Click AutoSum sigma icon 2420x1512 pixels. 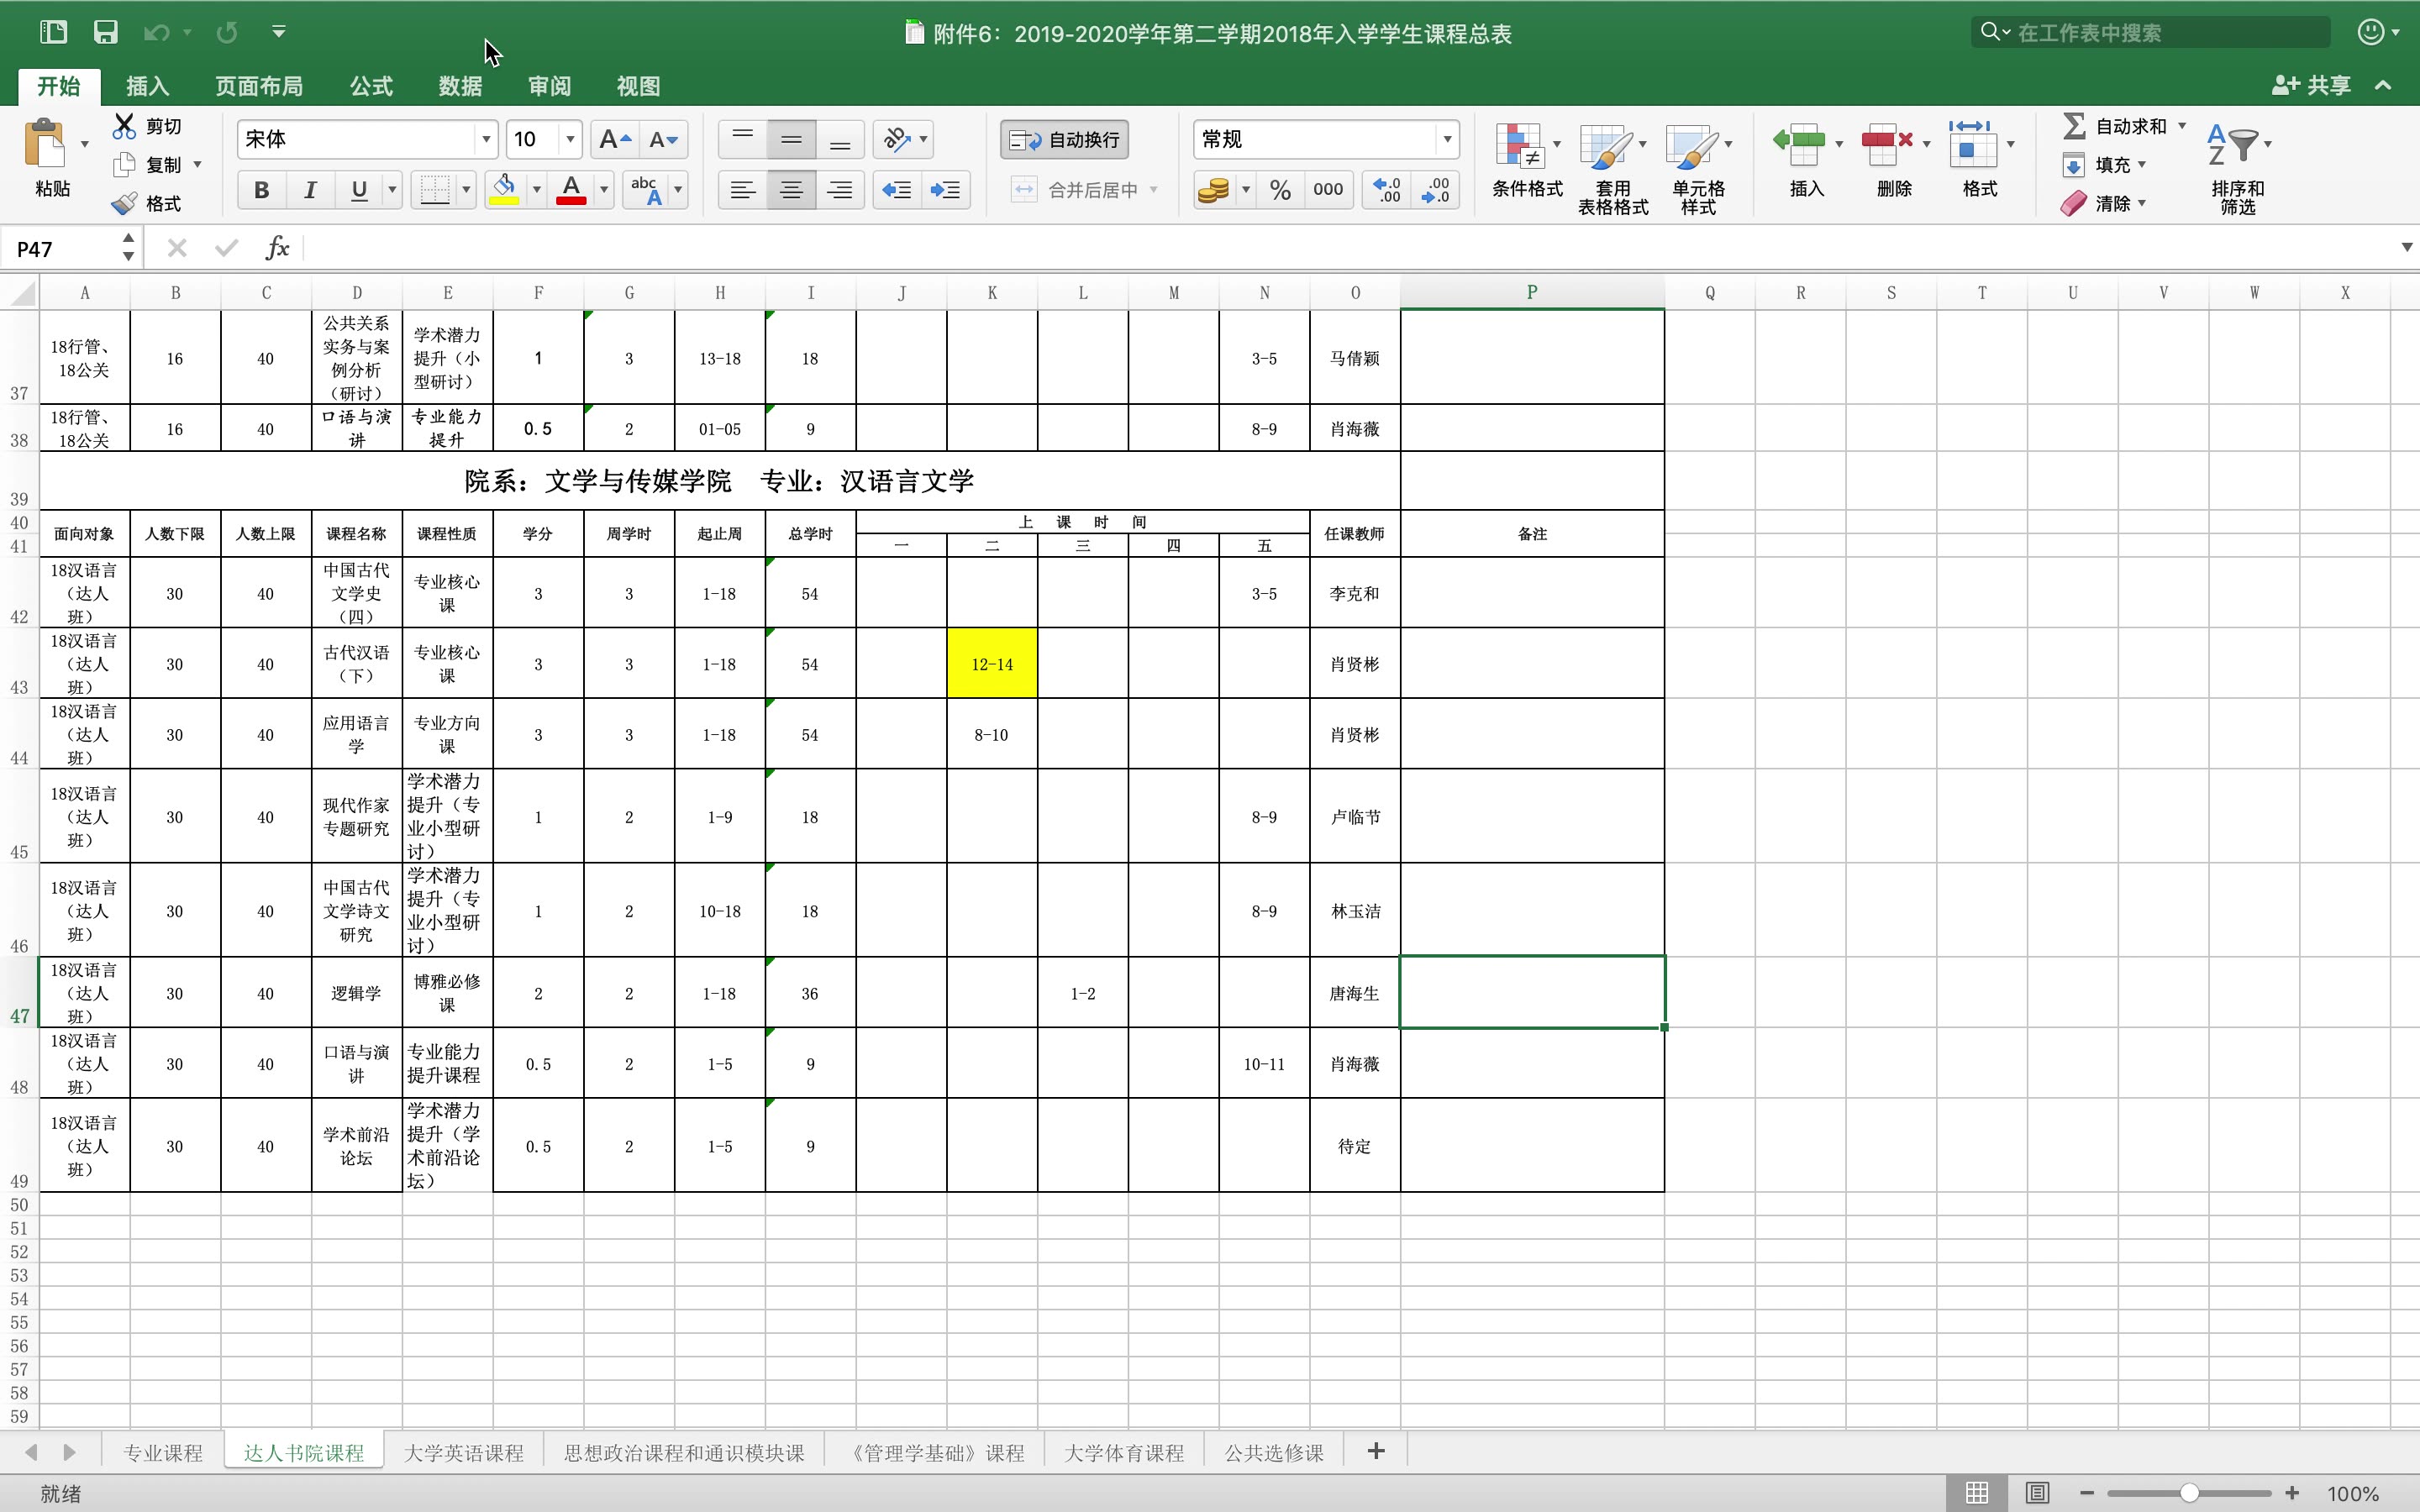pyautogui.click(x=2074, y=126)
